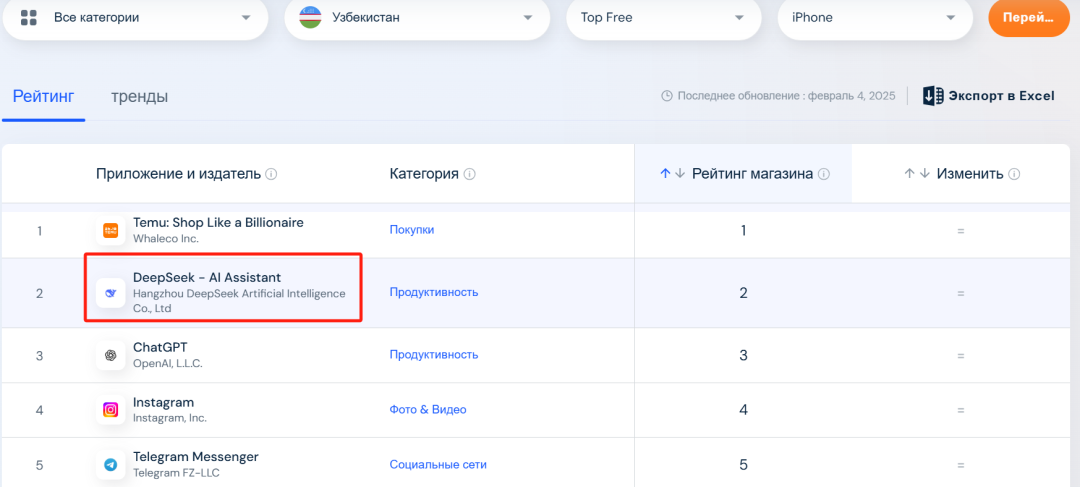
Task: Click publisher Instagram, Inc.
Action: click(169, 418)
